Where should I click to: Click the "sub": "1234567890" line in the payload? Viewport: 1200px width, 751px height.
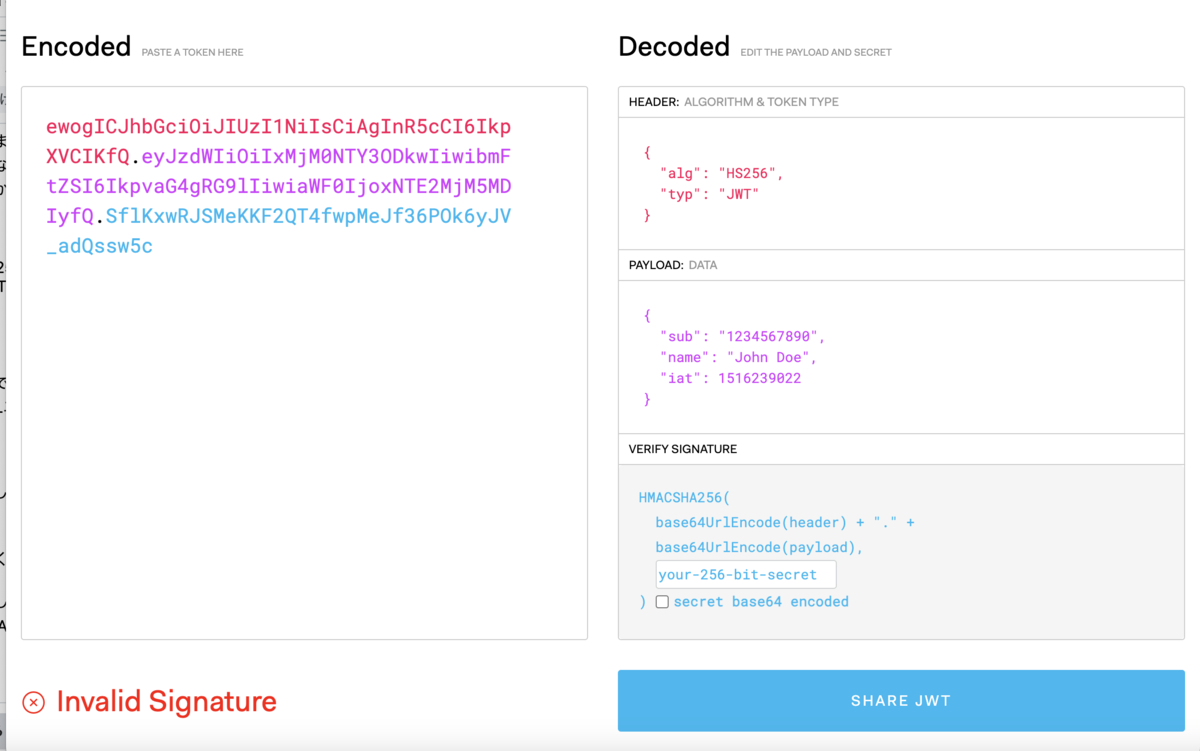click(743, 336)
